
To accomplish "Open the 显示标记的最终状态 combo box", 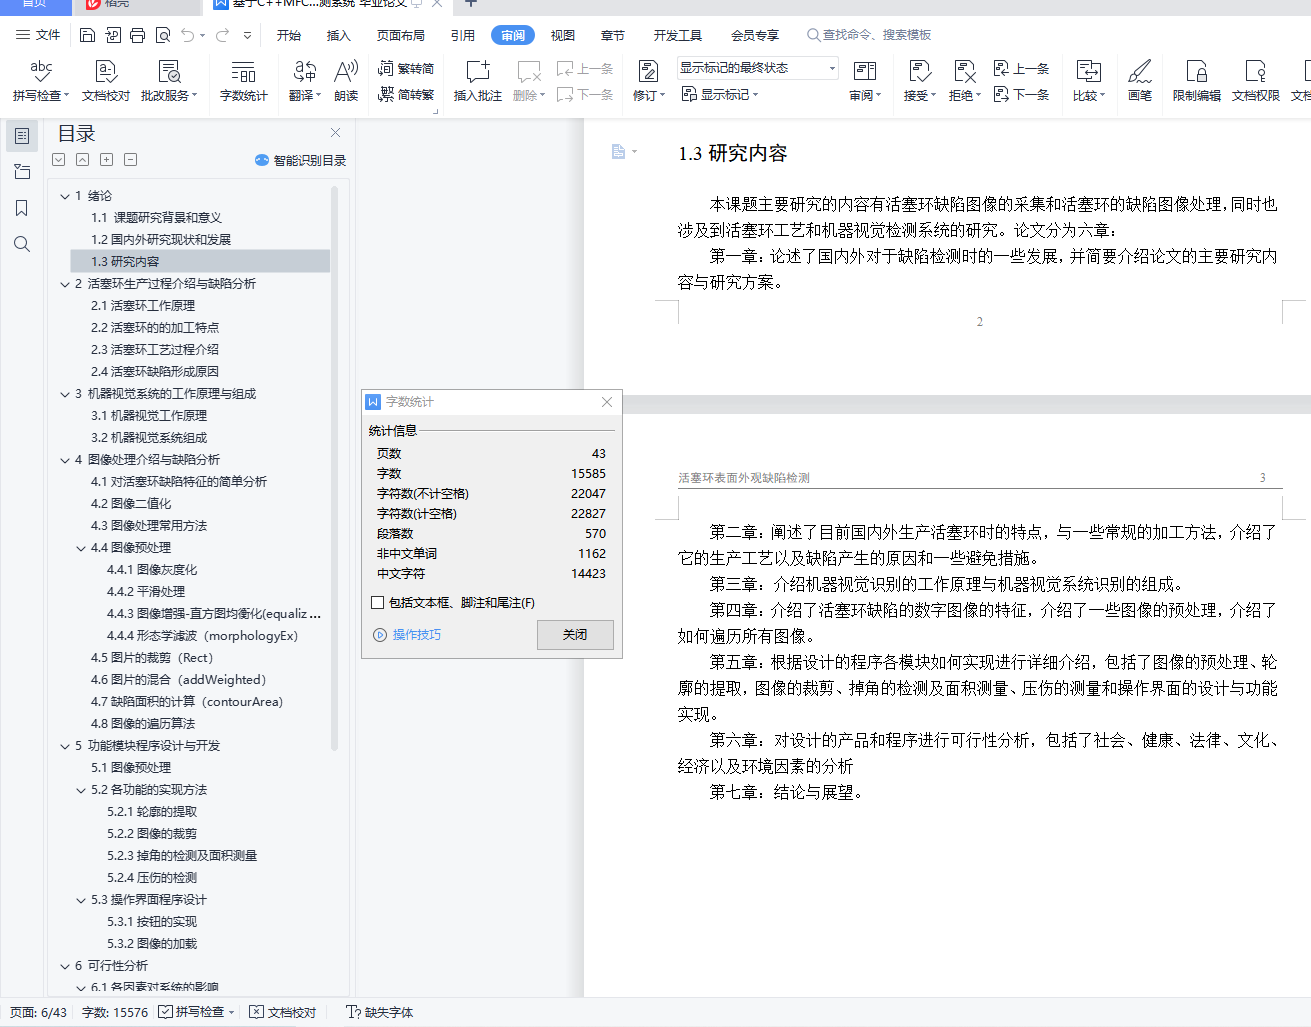I will click(x=757, y=68).
